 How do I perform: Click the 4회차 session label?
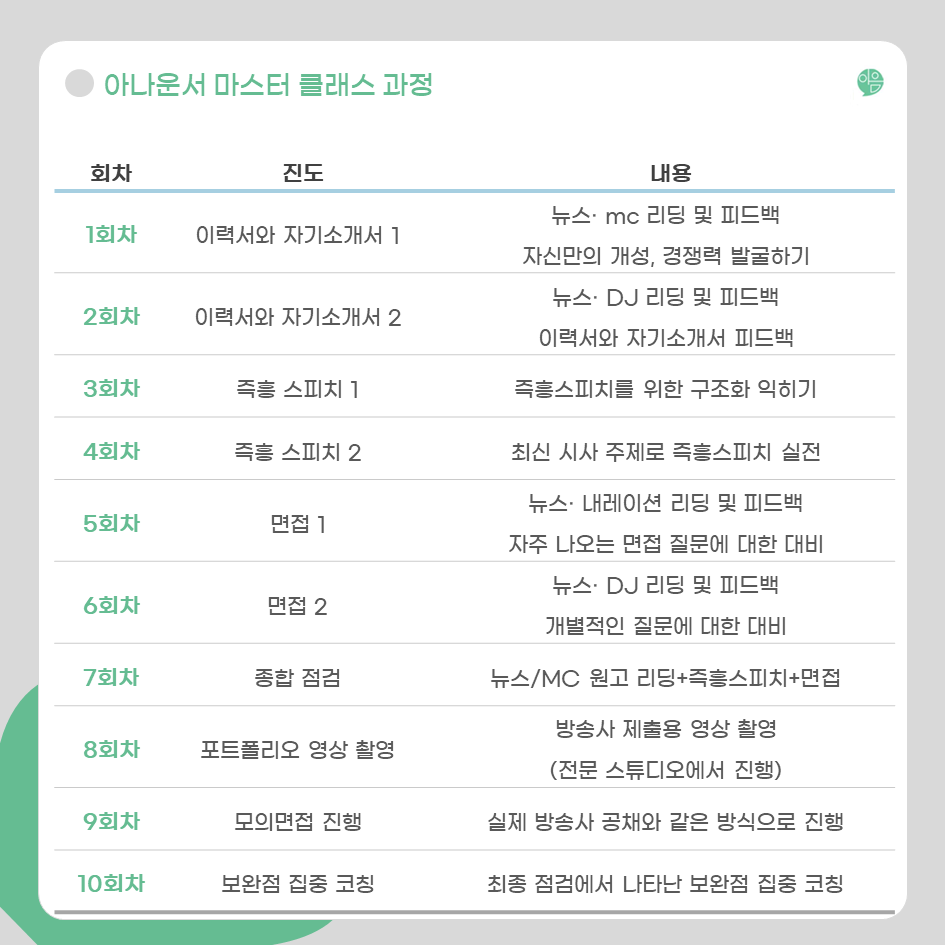coord(111,451)
